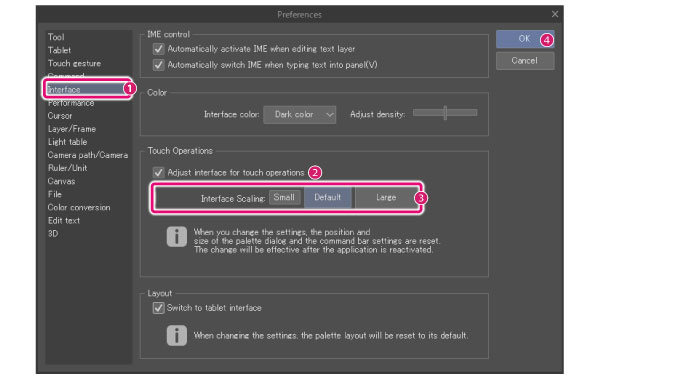
Task: Click the Adjust density slider
Action: click(445, 113)
